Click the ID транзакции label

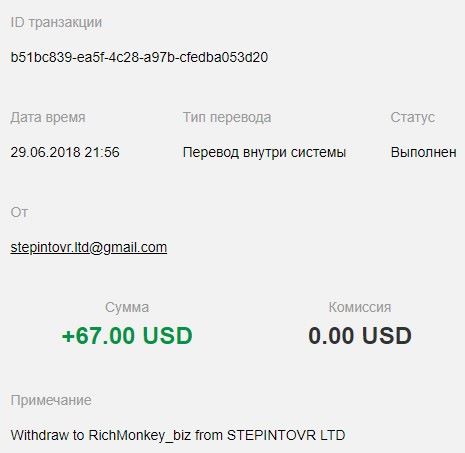(x=56, y=23)
